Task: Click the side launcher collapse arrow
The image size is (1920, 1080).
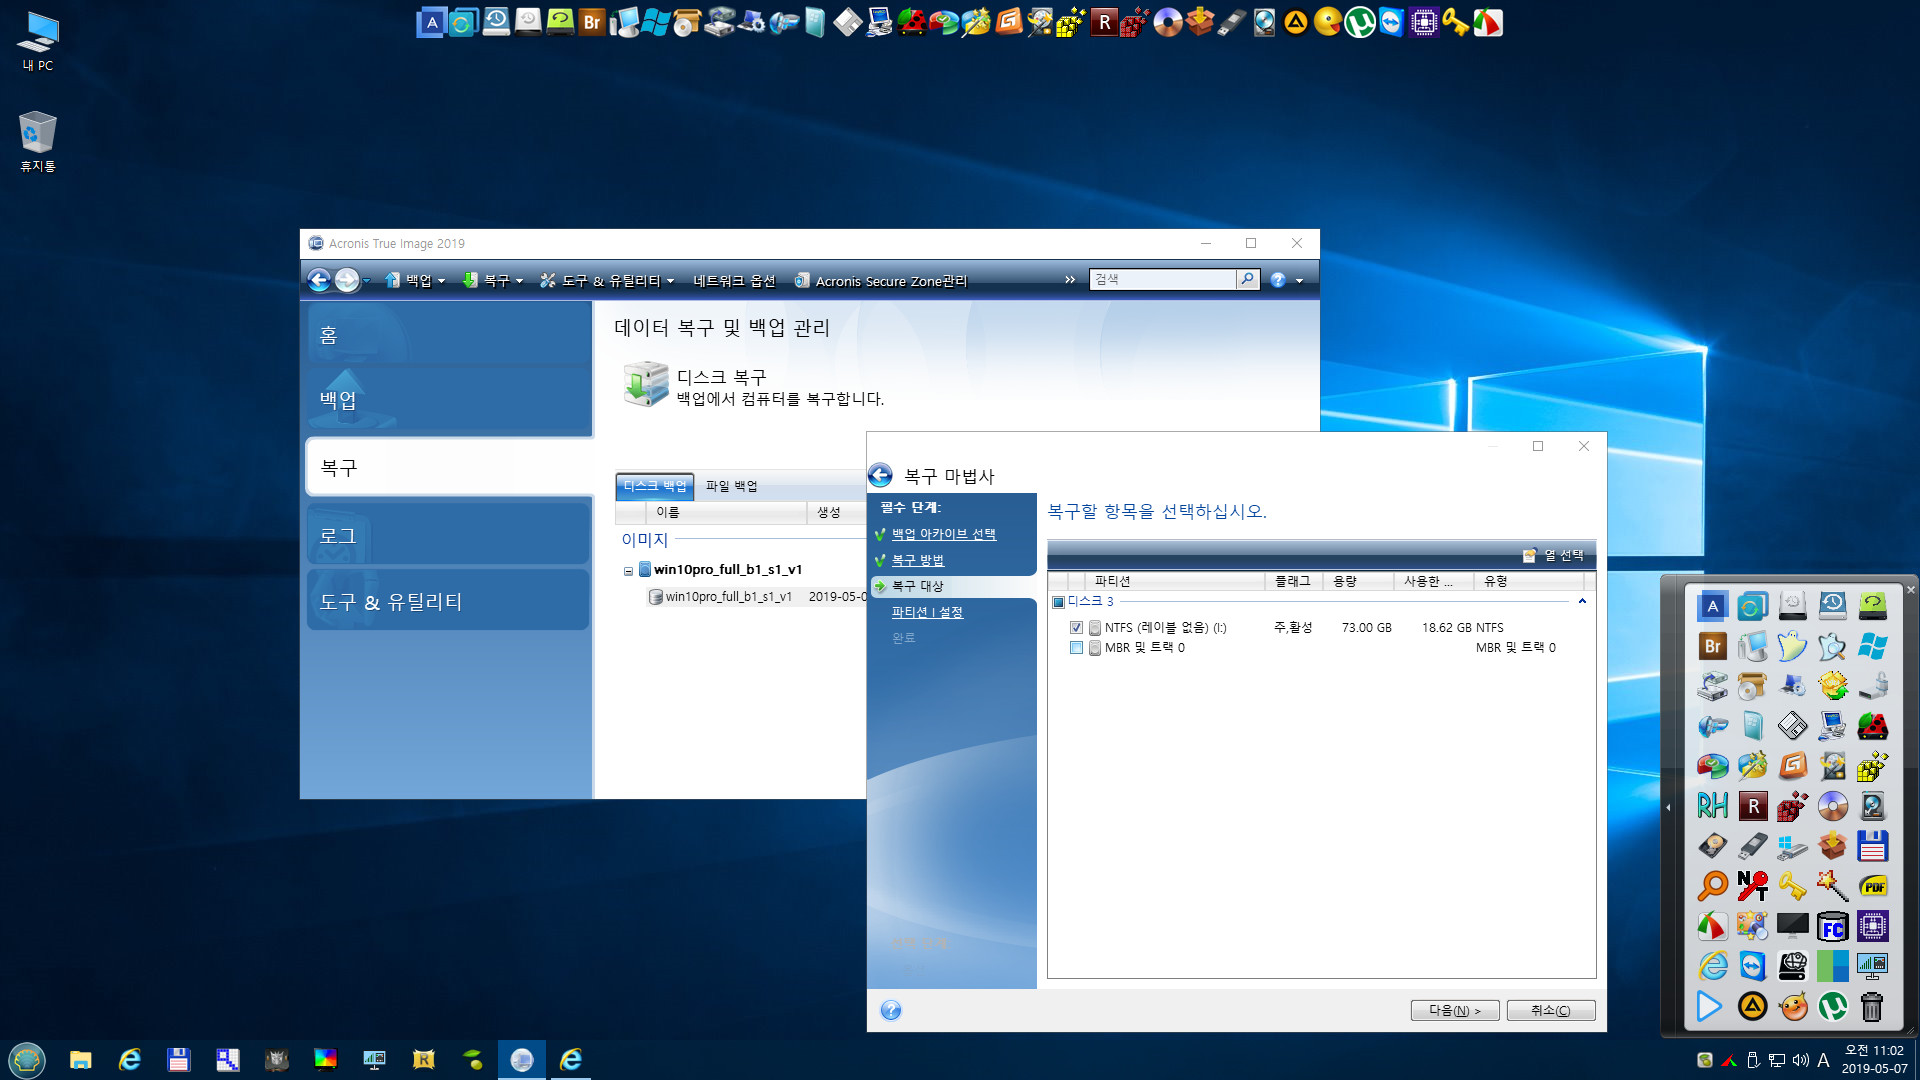Action: pos(1668,807)
